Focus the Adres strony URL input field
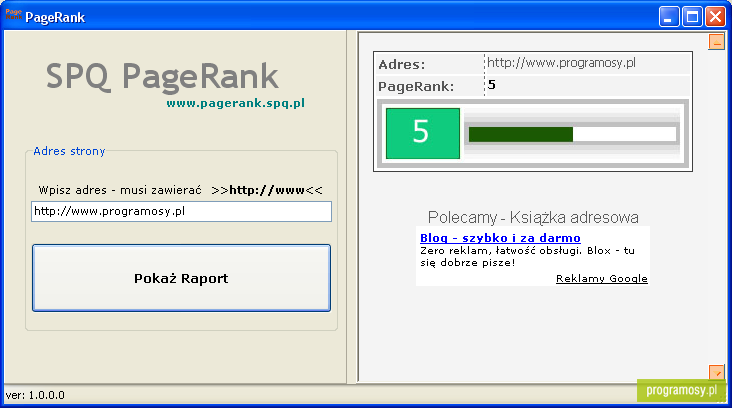The width and height of the screenshot is (732, 408). tap(181, 211)
